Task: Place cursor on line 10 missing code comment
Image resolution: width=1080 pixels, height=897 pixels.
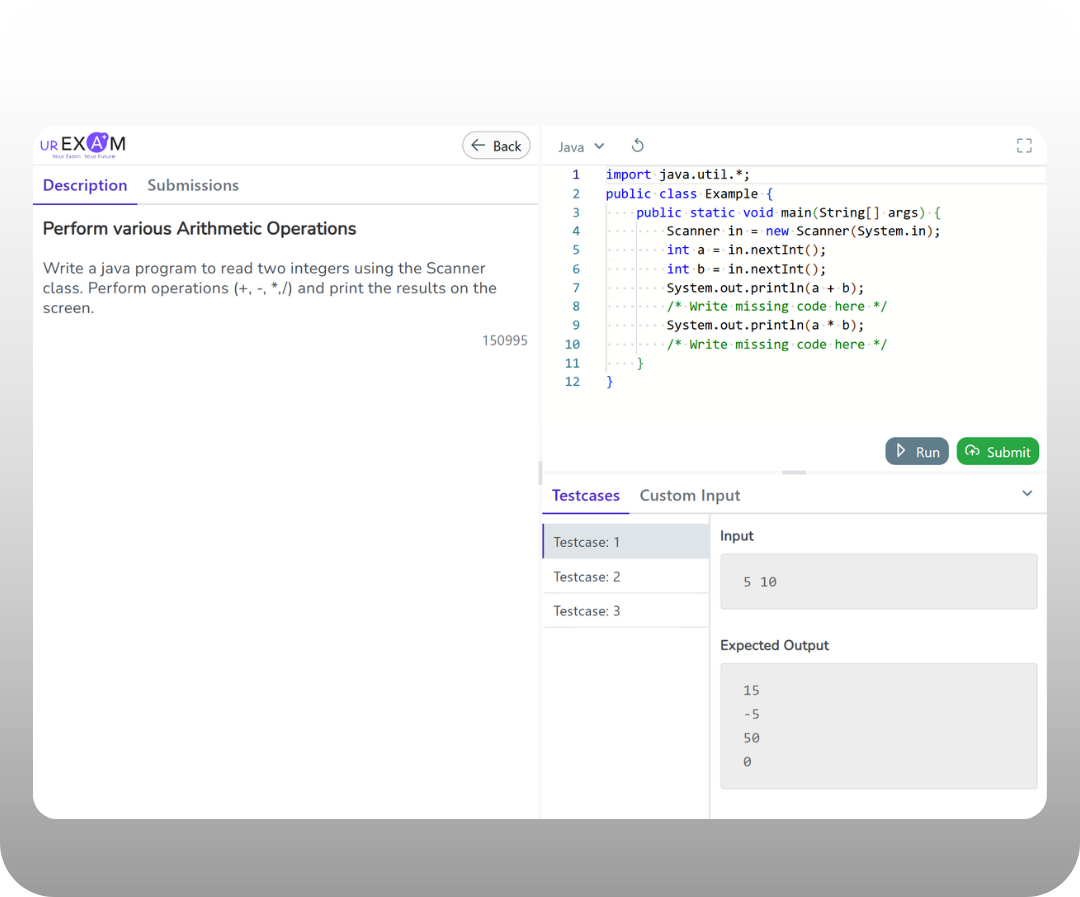Action: coord(777,345)
